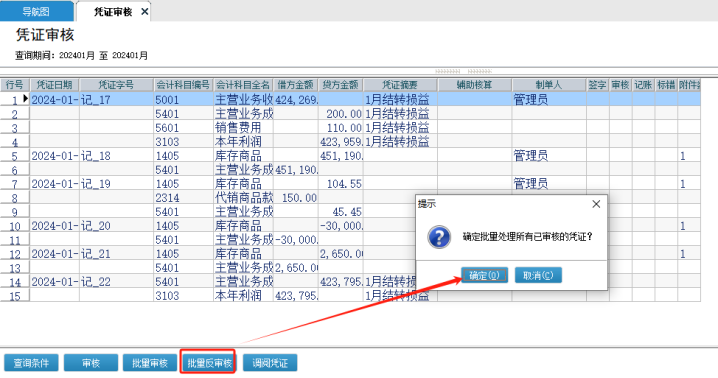Image resolution: width=718 pixels, height=378 pixels.
Task: Click the 批量反审核 button
Action: pos(209,363)
